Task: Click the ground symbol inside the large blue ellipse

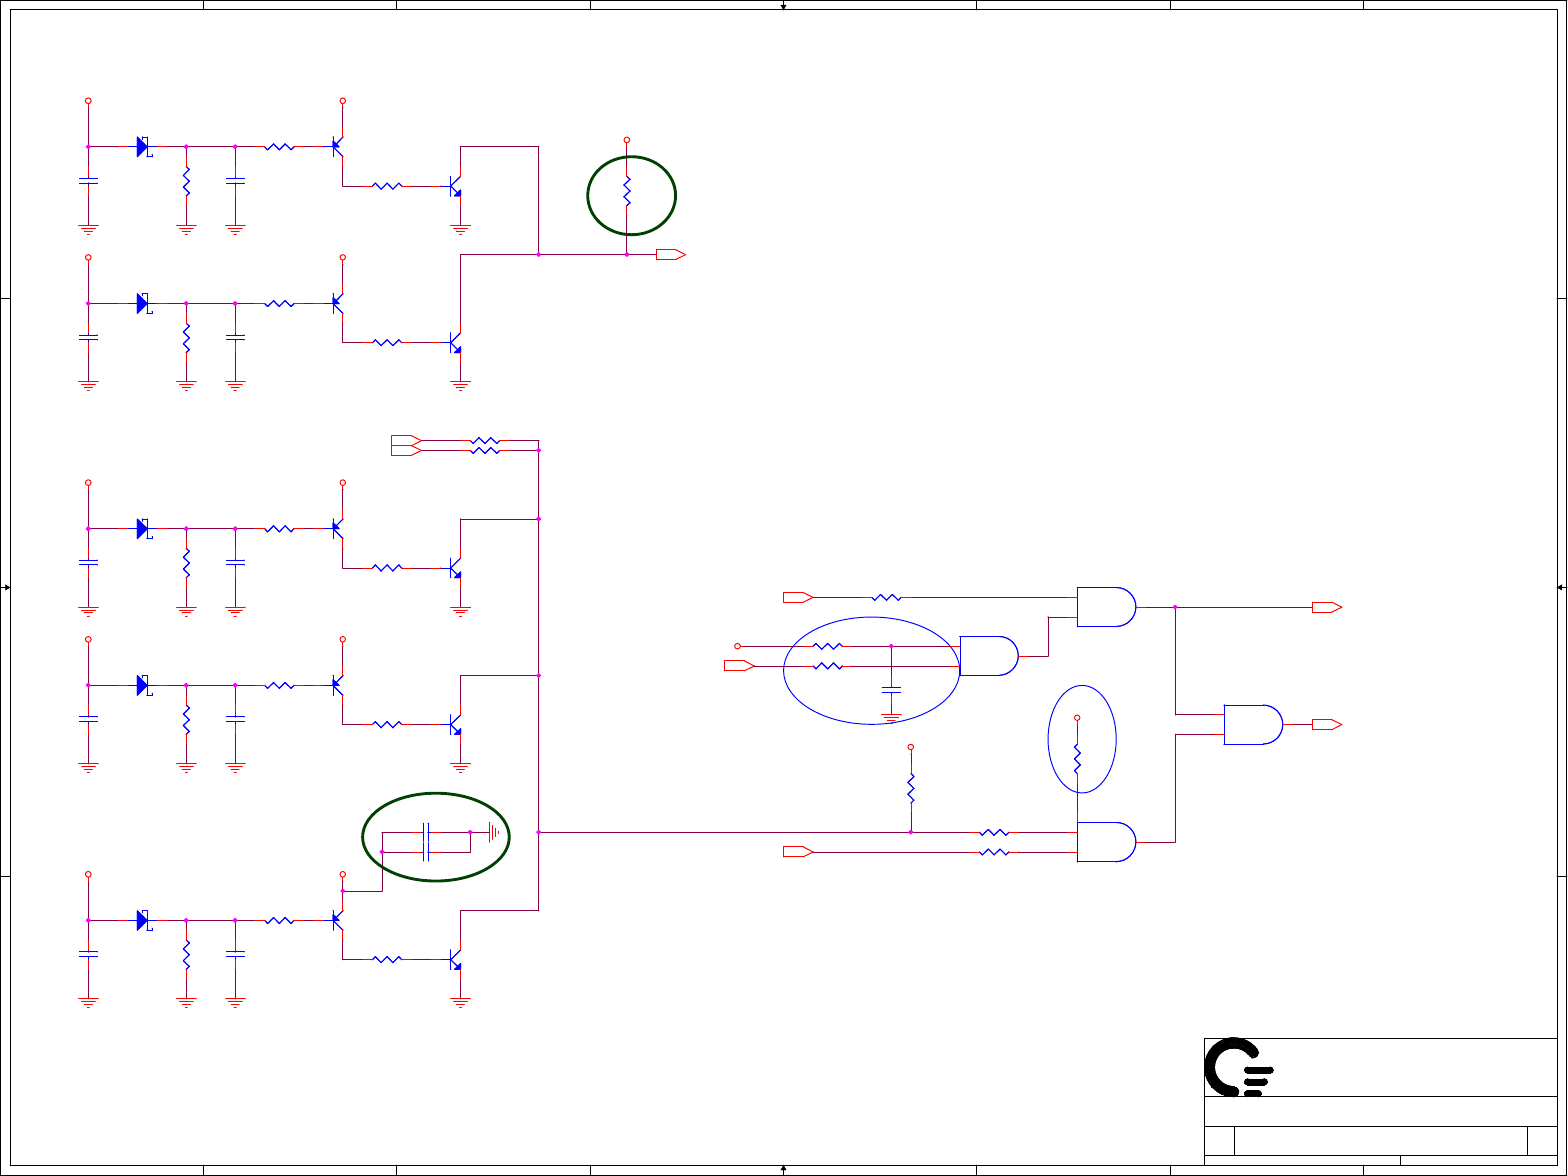Action: (x=891, y=717)
